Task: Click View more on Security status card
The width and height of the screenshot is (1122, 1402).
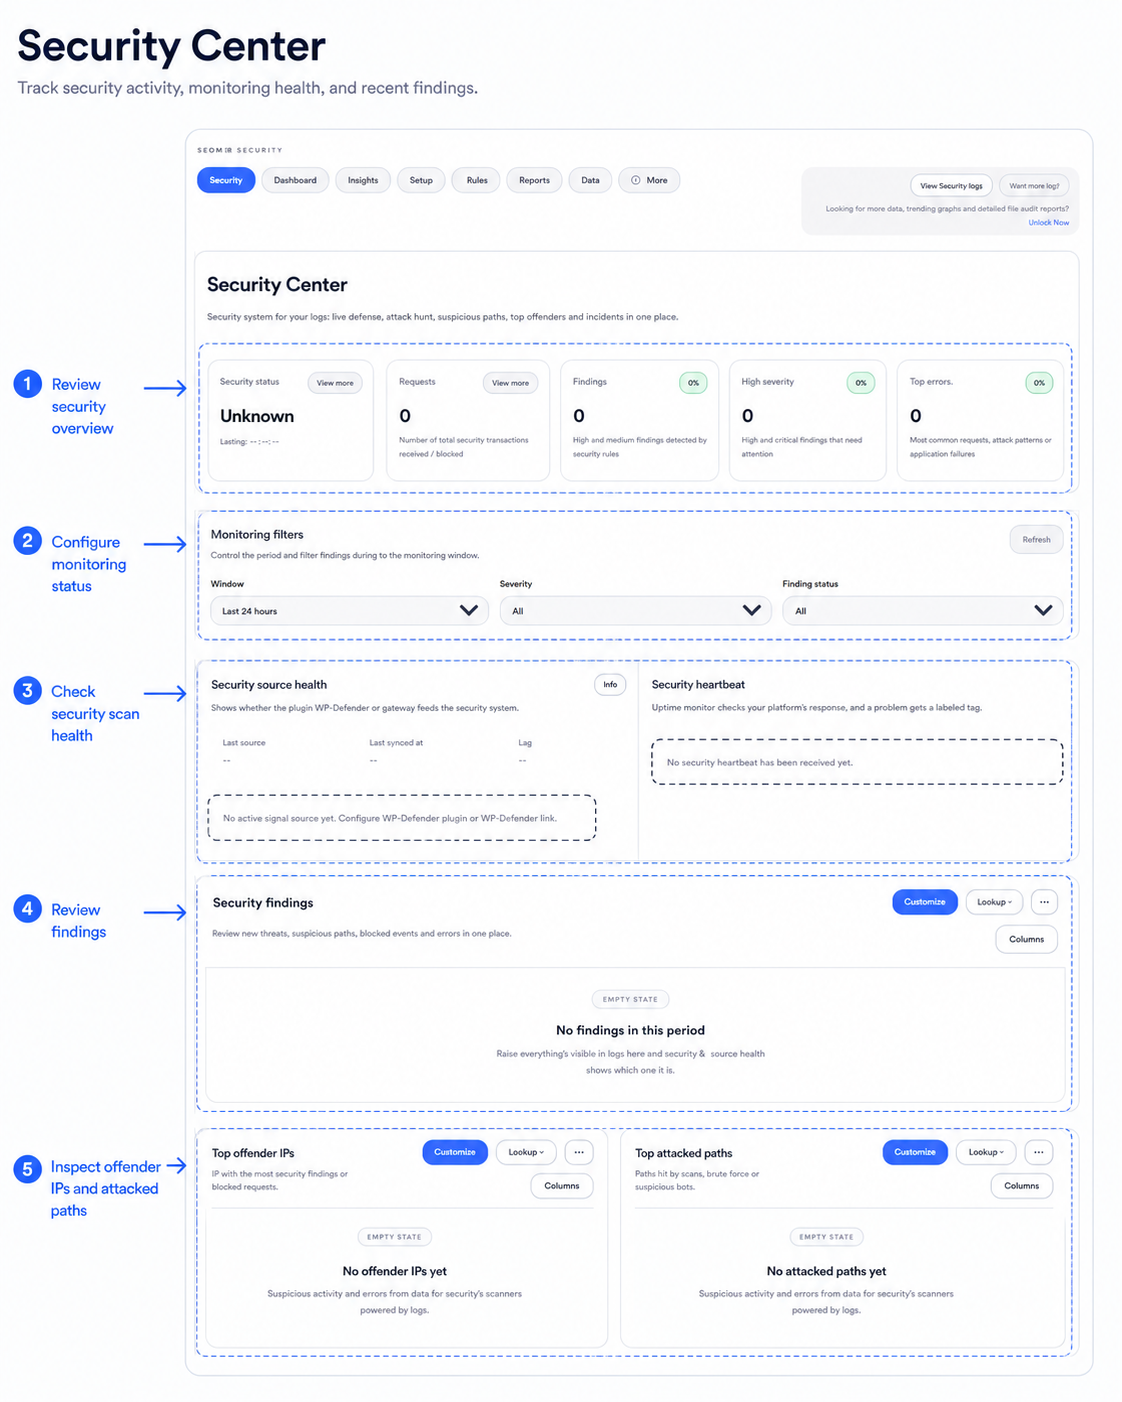Action: [x=335, y=383]
